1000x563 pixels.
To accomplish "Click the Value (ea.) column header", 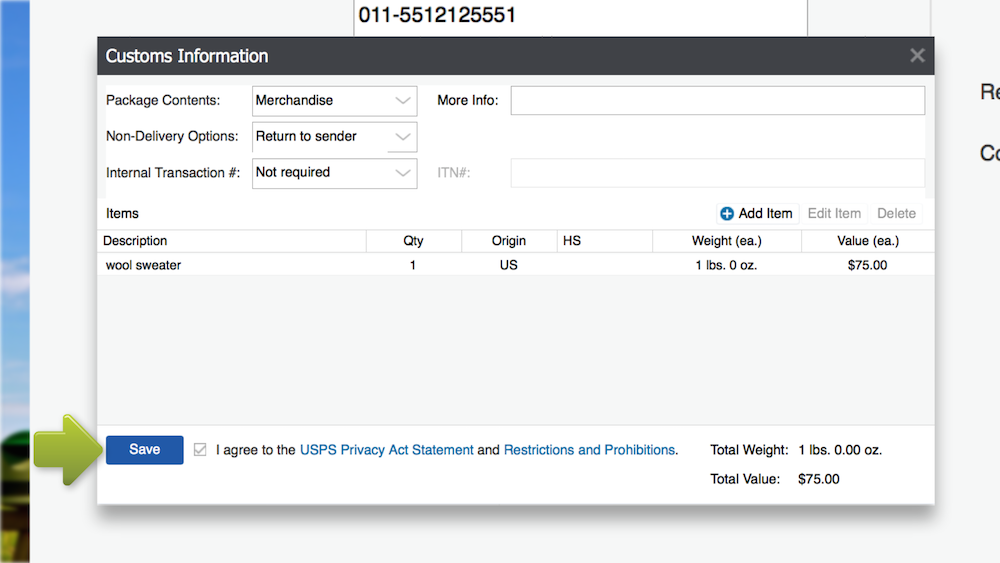I will tap(867, 241).
